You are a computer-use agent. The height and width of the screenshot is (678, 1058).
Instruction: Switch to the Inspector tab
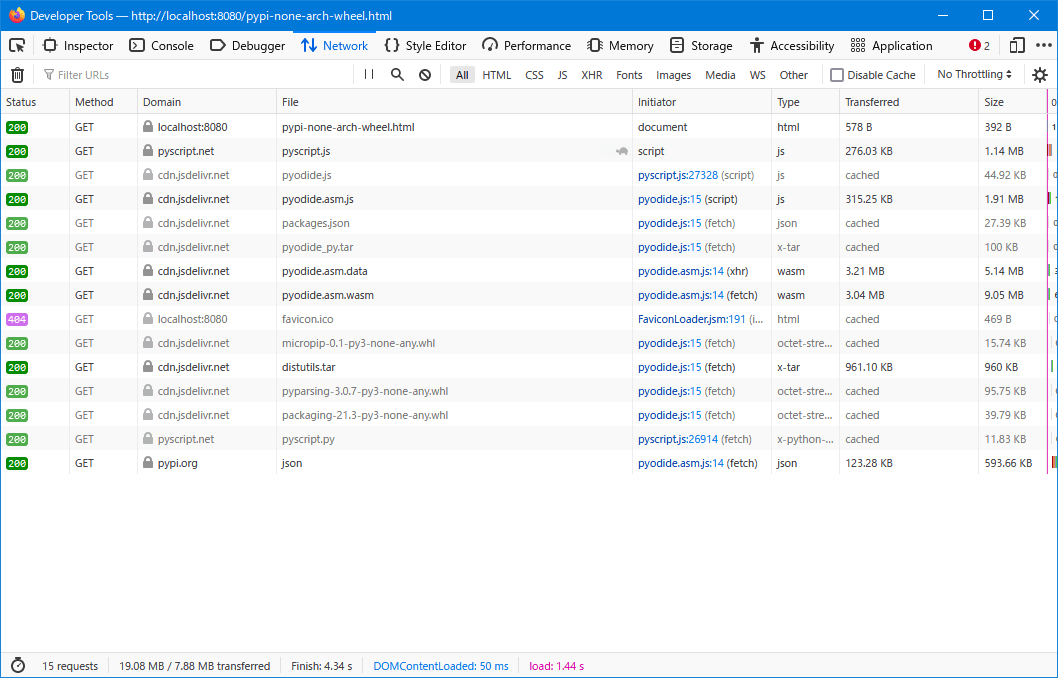tap(78, 46)
